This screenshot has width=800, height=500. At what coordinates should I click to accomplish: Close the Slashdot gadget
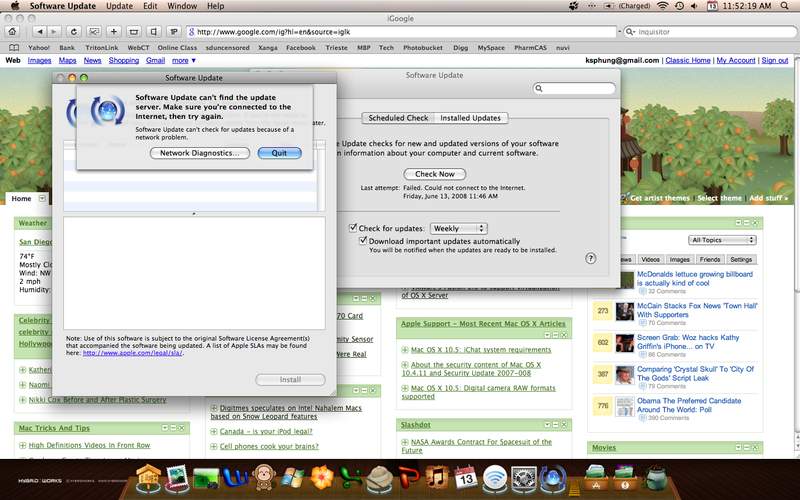tap(564, 424)
